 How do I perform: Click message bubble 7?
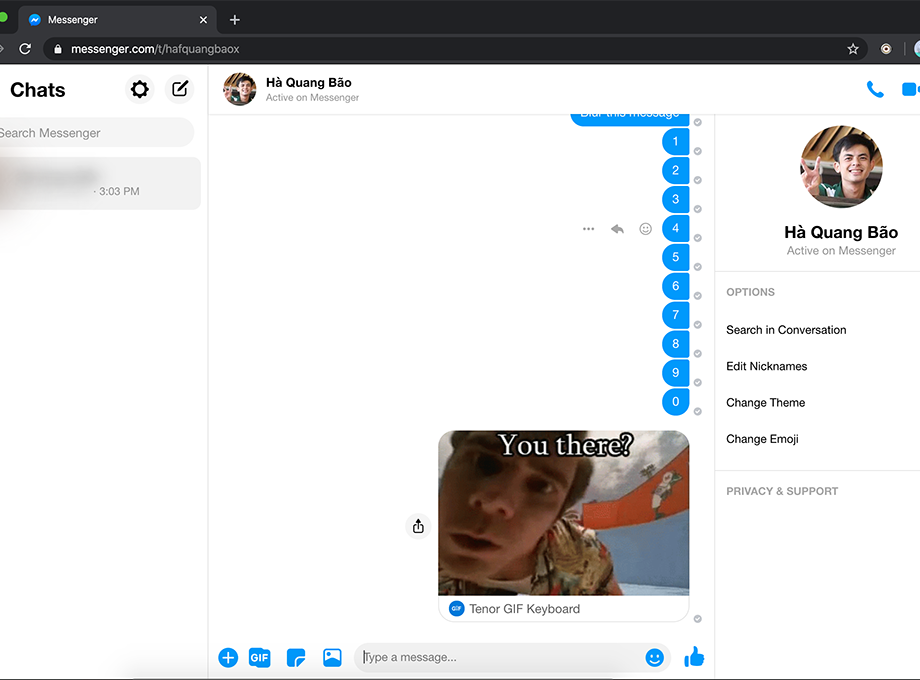point(675,314)
